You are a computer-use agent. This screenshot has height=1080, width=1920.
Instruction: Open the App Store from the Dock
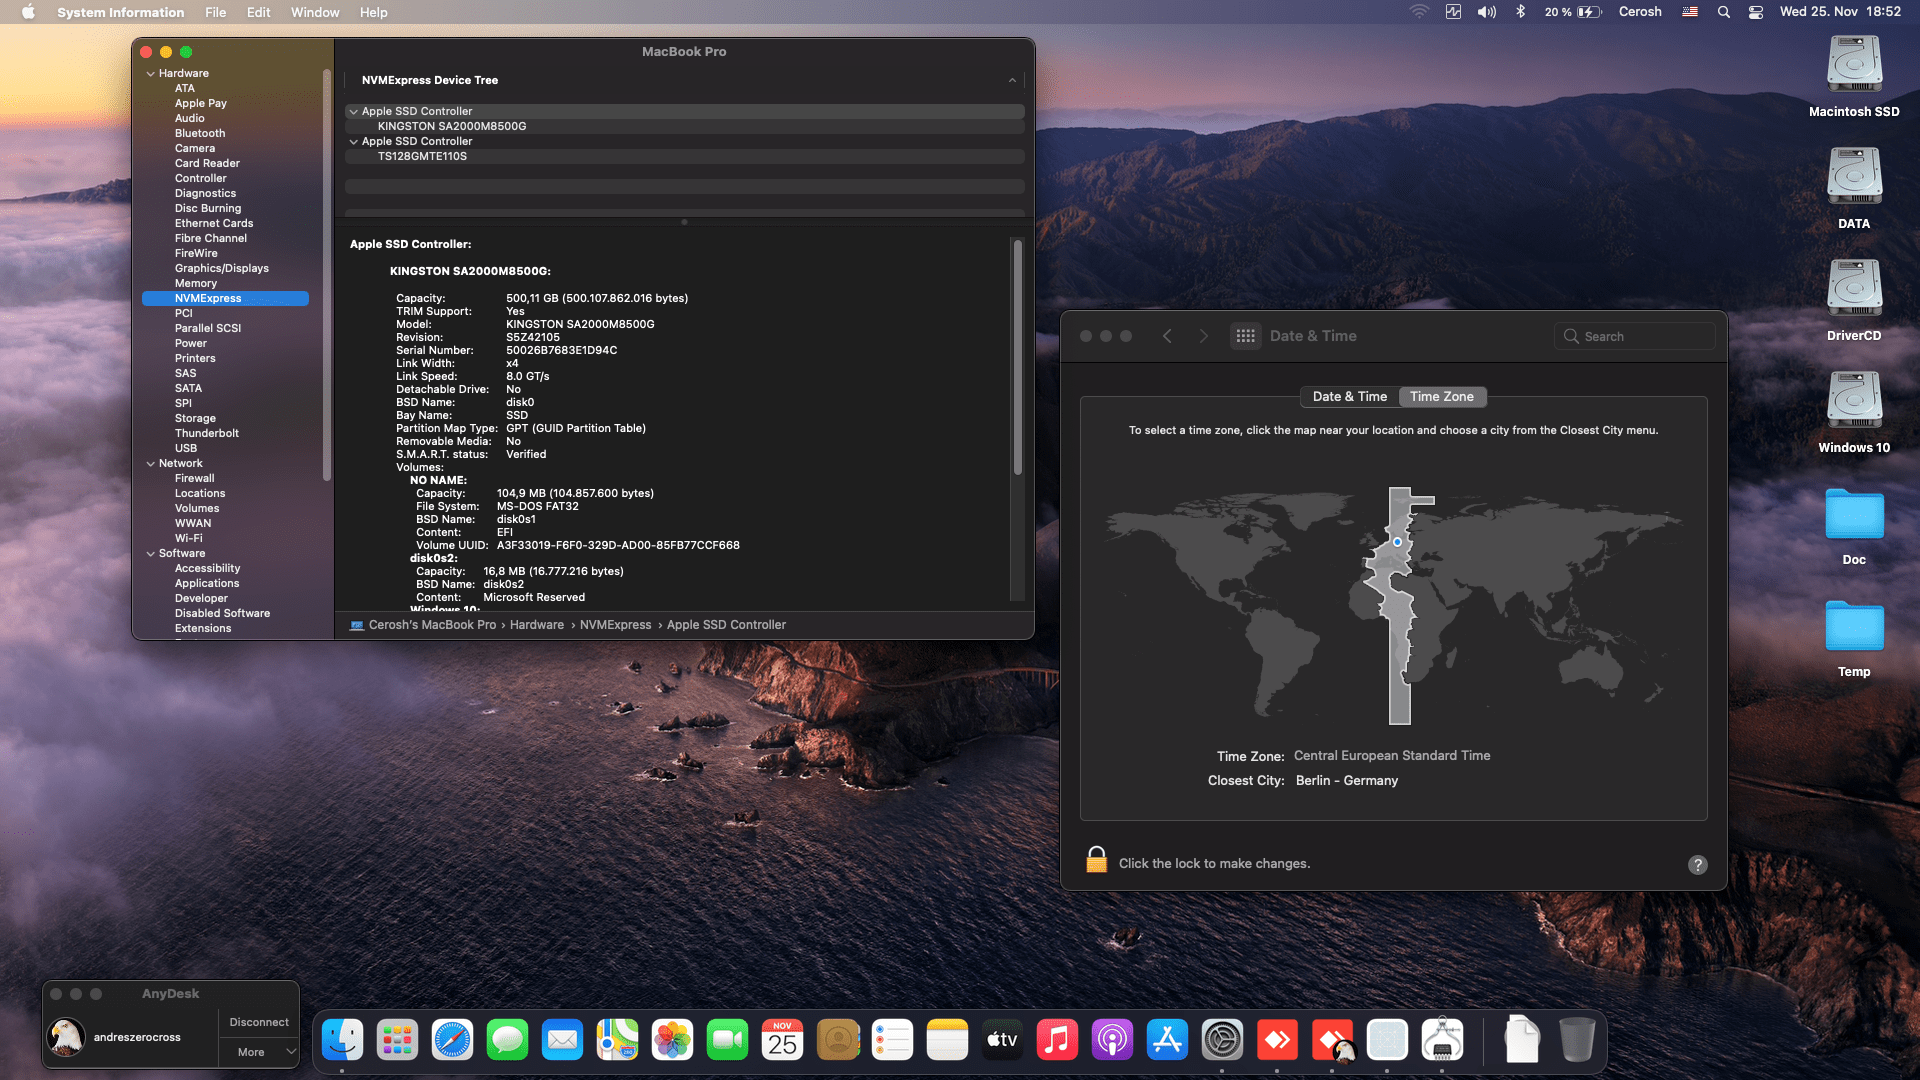pyautogui.click(x=1167, y=1039)
